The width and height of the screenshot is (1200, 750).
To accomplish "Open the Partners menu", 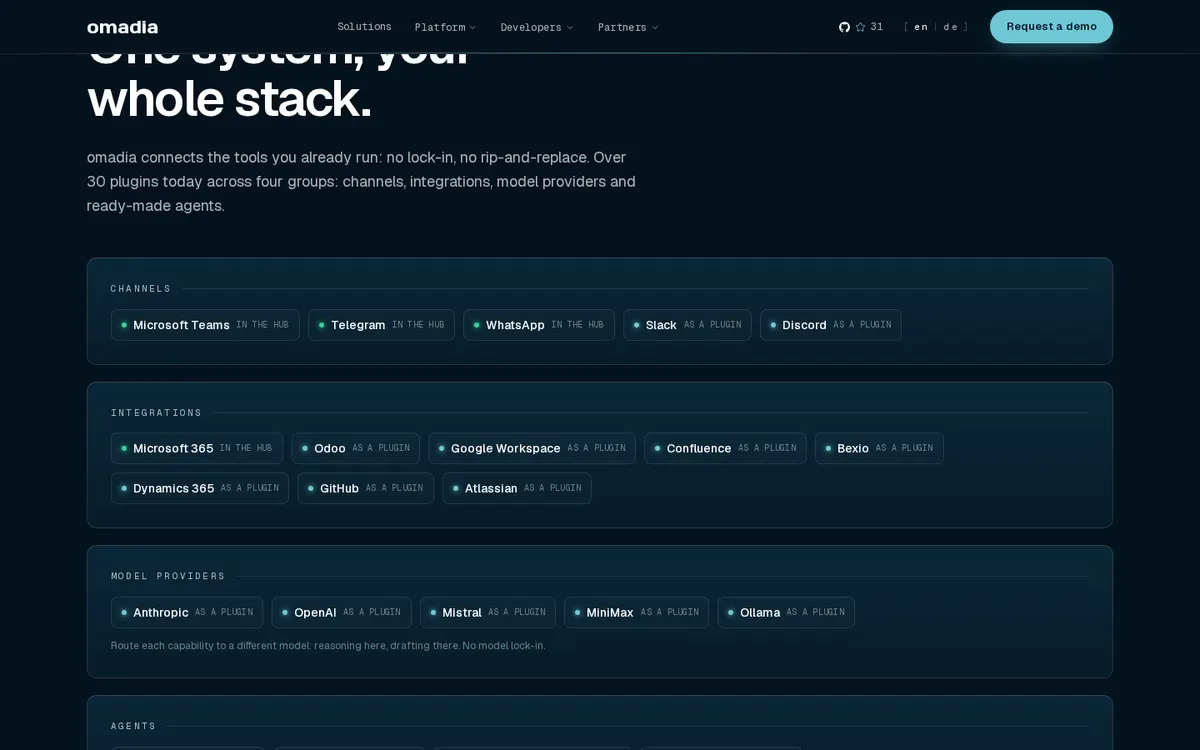I will tap(628, 27).
